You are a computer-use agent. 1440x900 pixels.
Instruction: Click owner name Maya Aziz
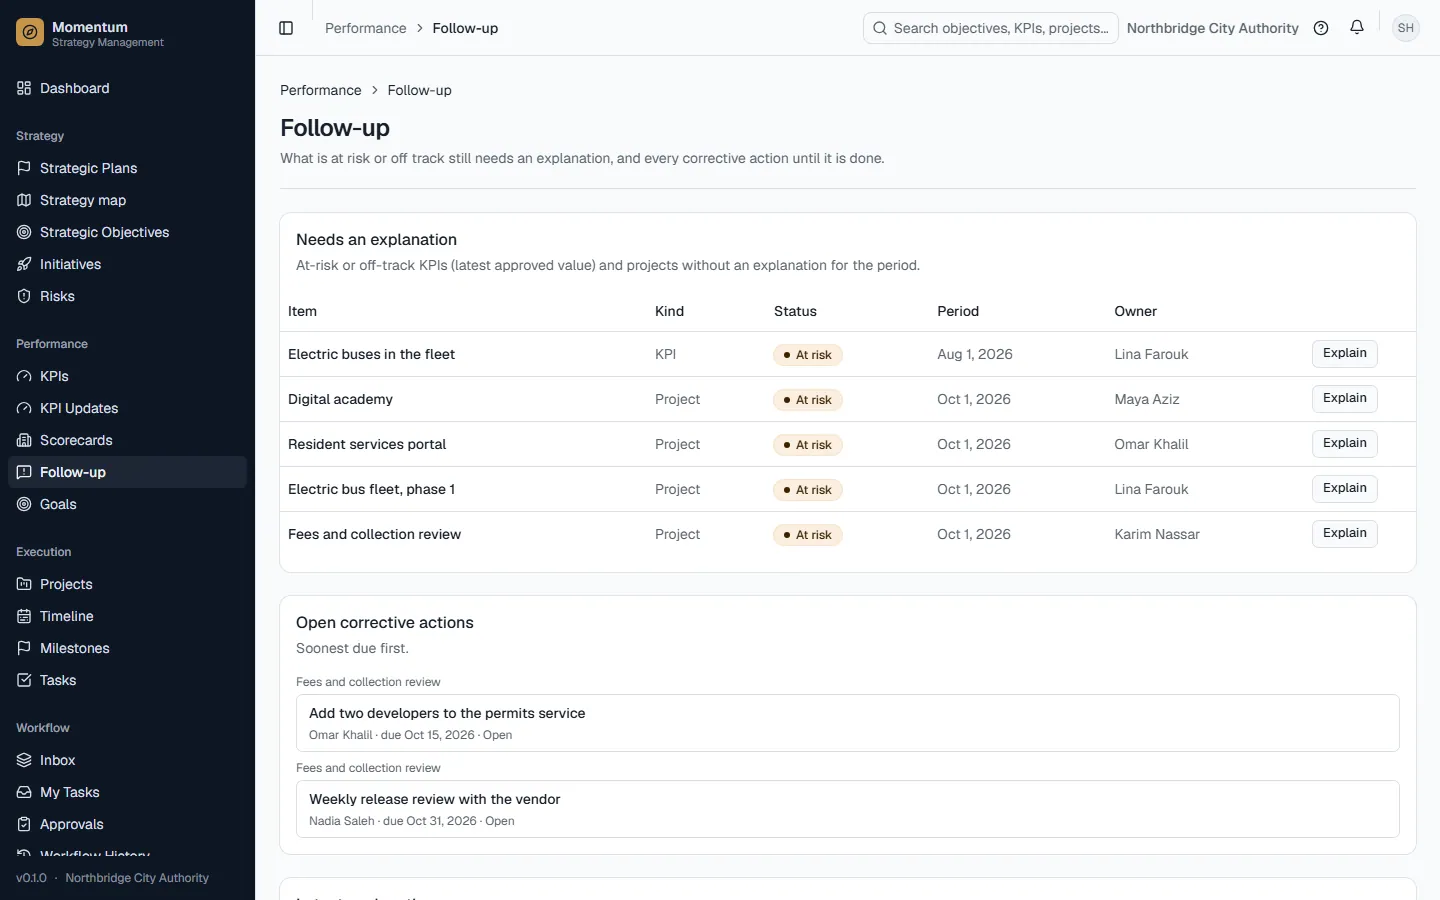coord(1147,399)
